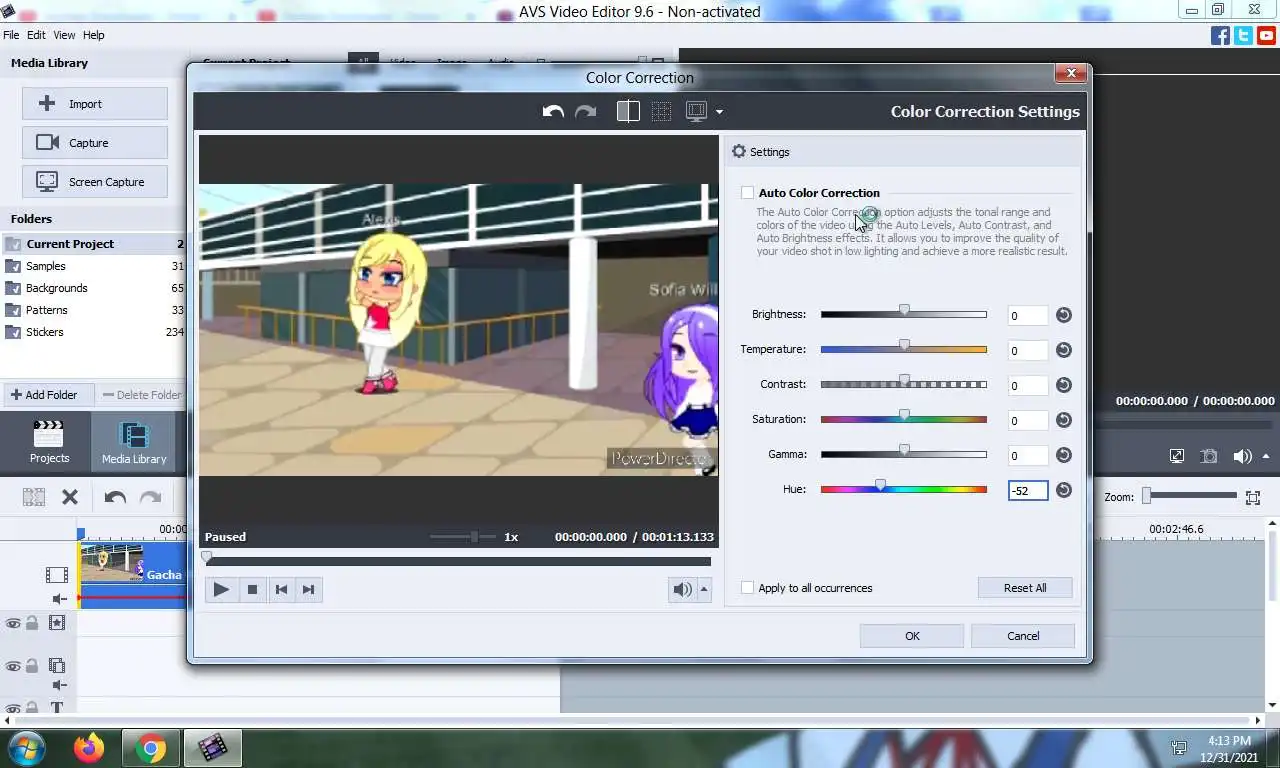The height and width of the screenshot is (768, 1280).
Task: Switch to the Projects tab
Action: pos(49,441)
